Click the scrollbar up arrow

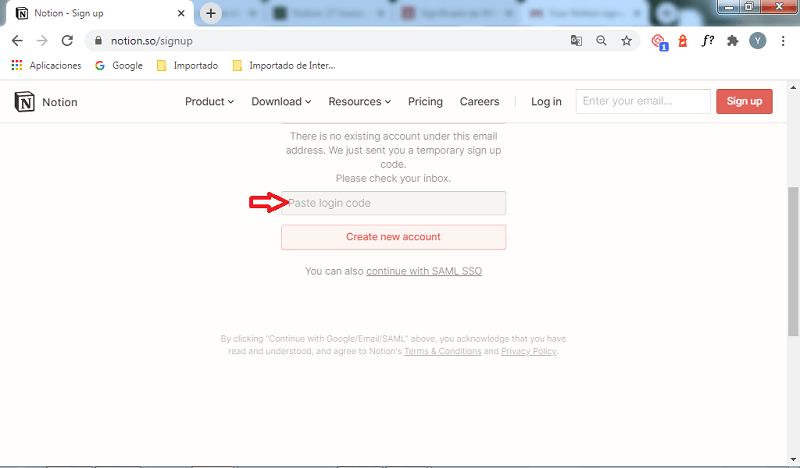(x=793, y=87)
